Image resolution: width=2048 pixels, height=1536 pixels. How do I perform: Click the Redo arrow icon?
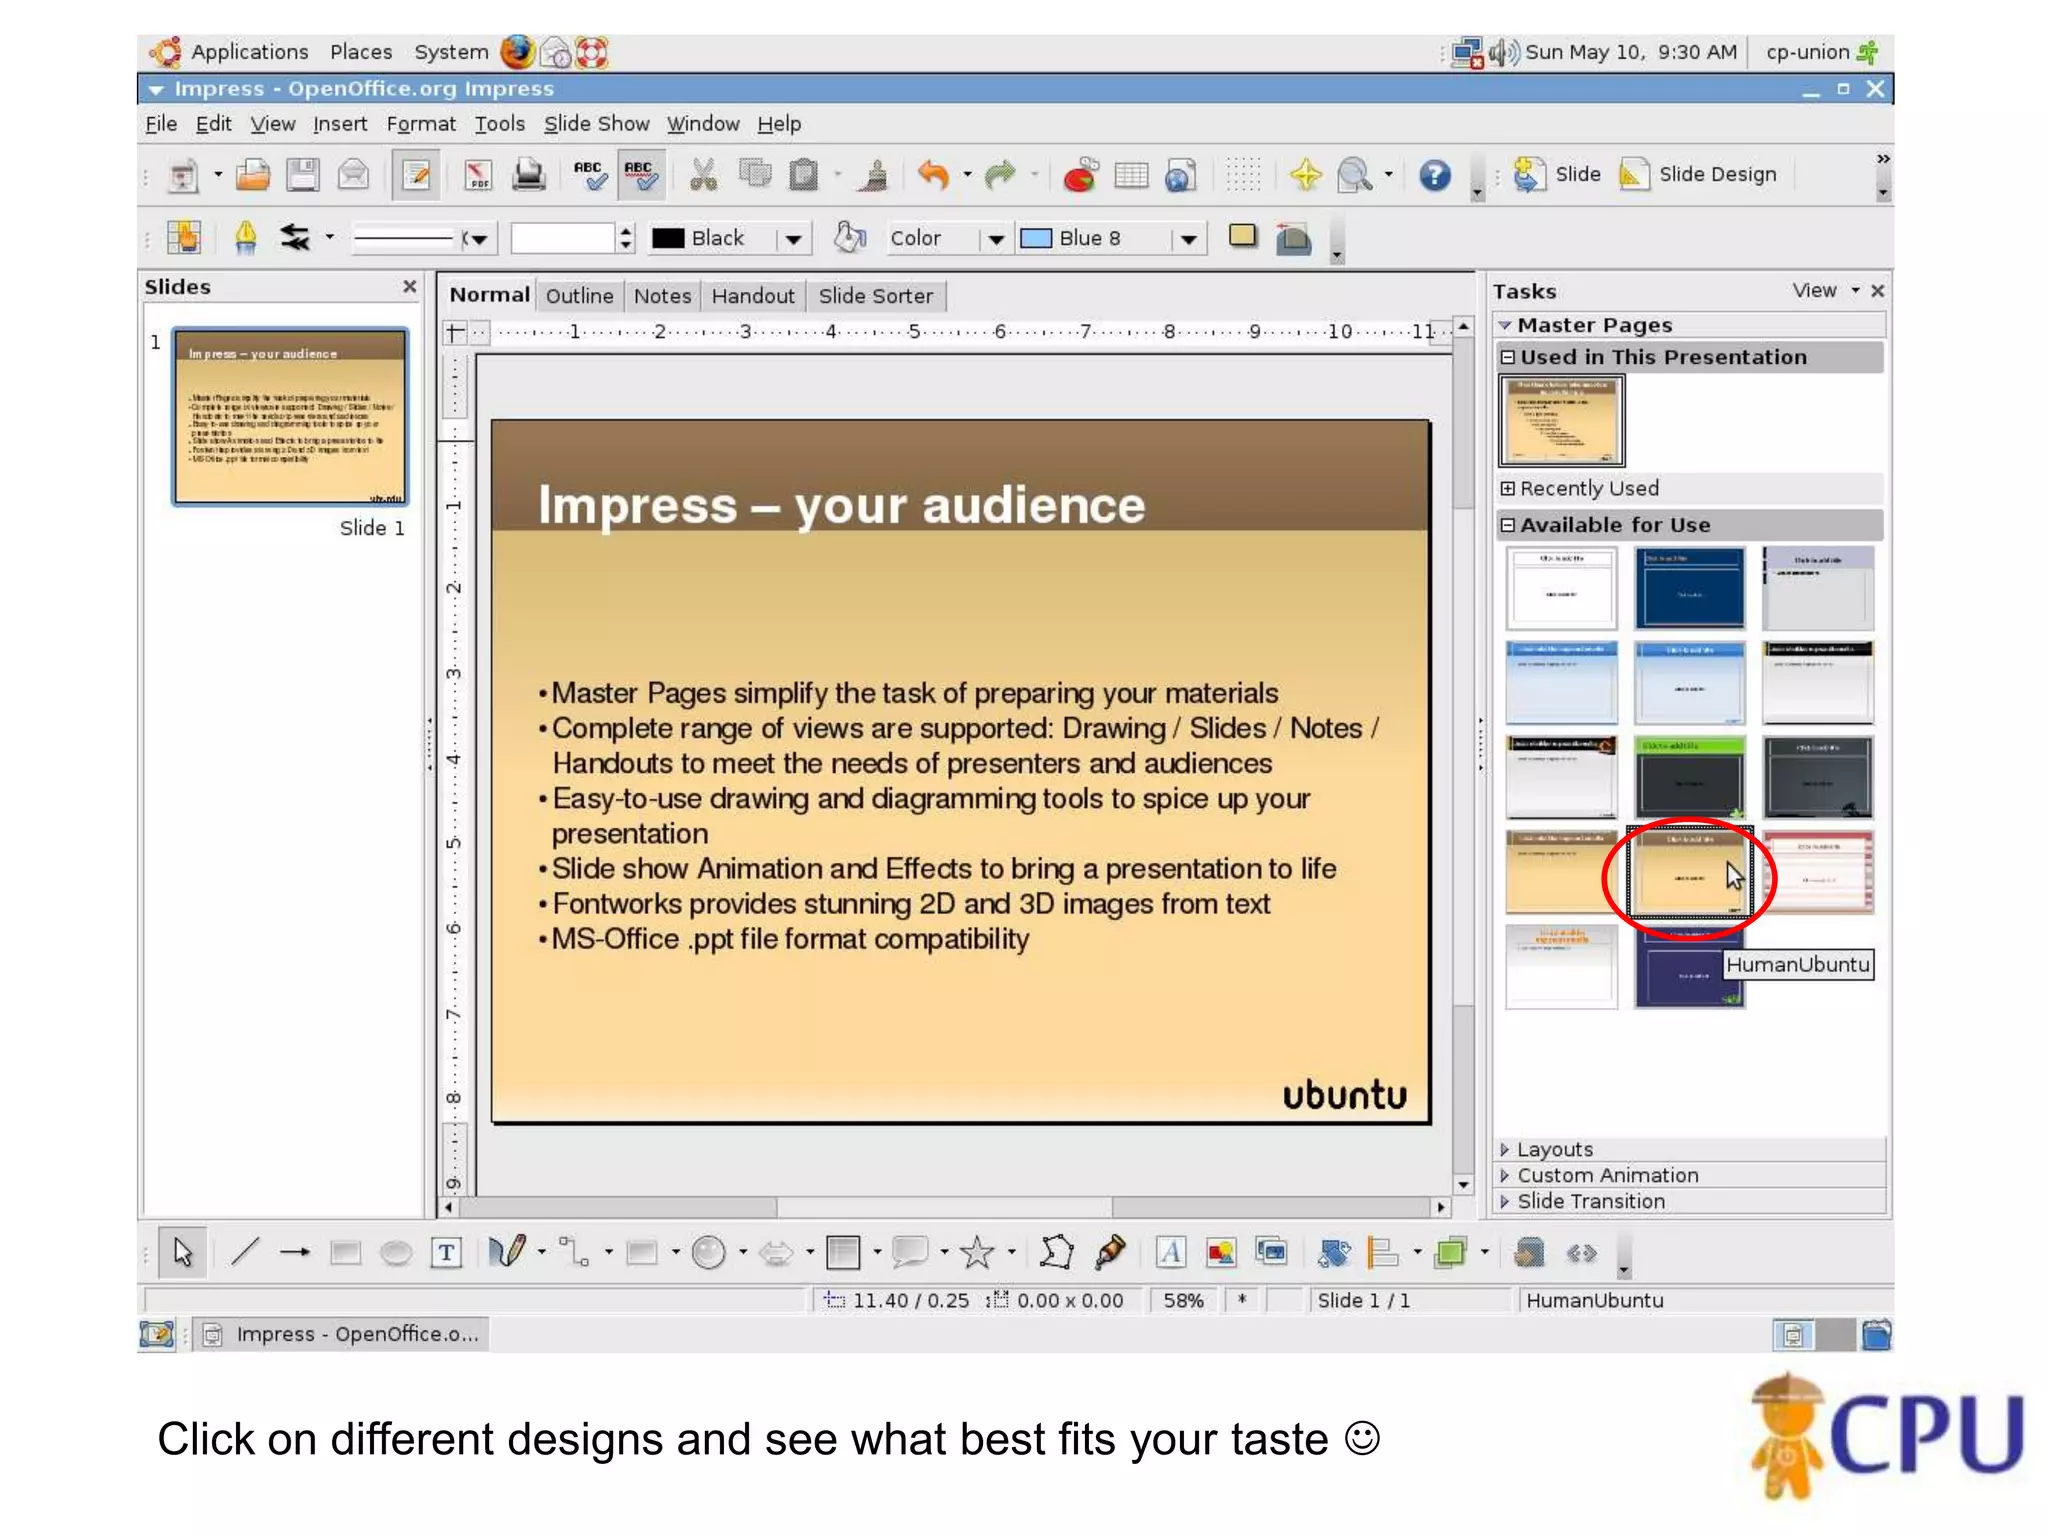coord(1000,176)
